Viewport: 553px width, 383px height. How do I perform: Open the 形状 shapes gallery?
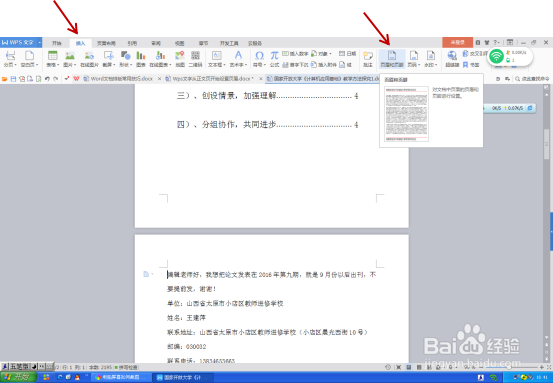(126, 59)
